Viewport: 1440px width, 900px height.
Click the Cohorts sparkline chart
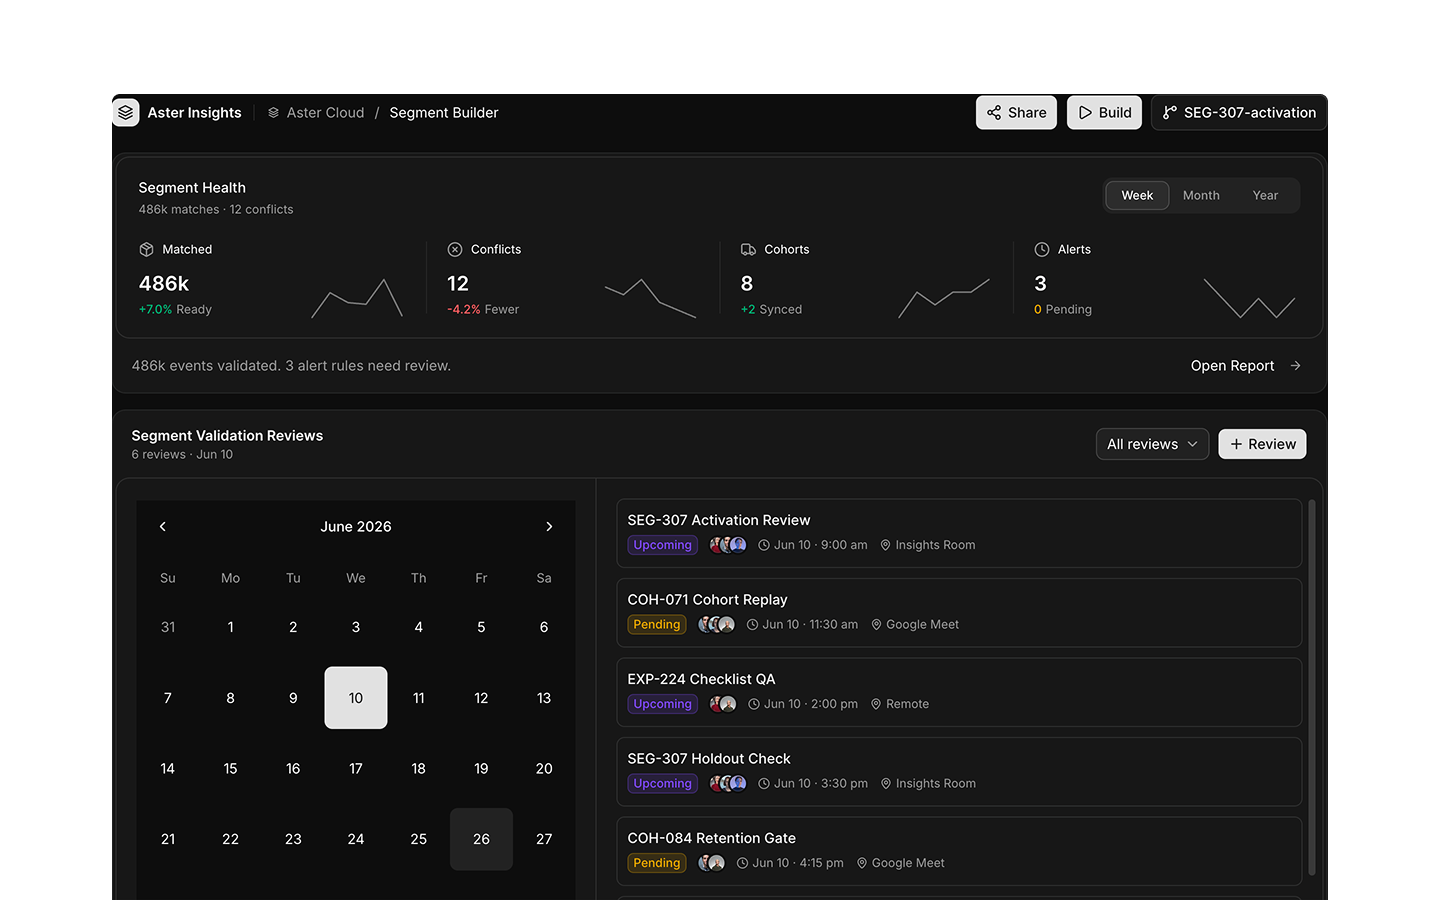[944, 298]
